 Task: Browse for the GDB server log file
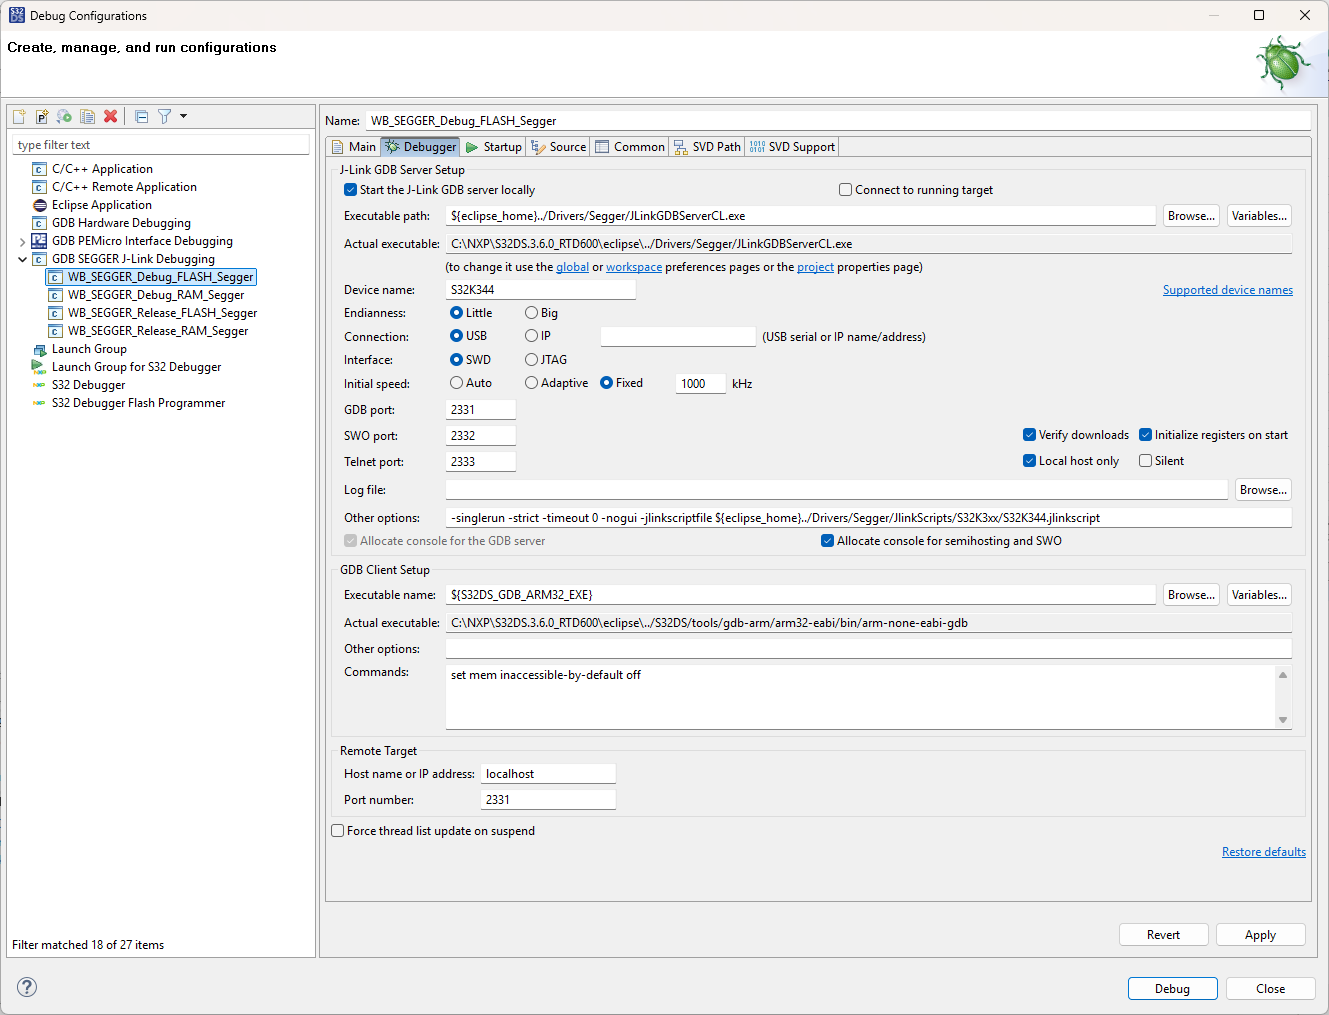tap(1263, 490)
